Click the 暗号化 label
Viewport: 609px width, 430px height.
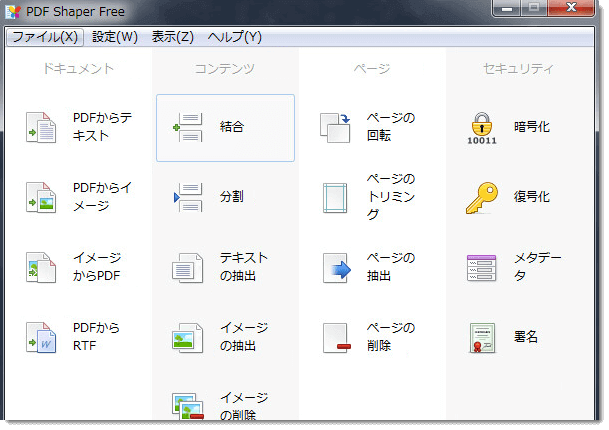[532, 127]
